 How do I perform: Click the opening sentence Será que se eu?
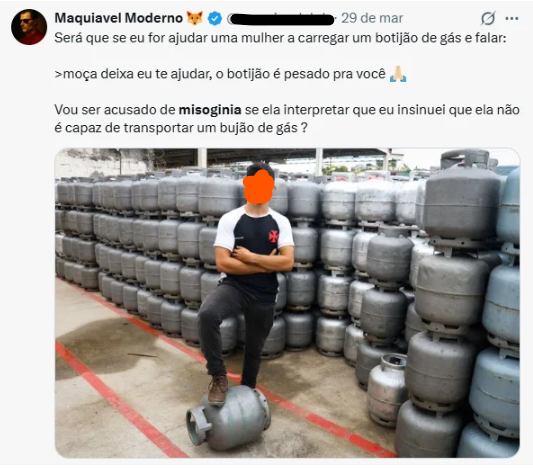coord(280,38)
